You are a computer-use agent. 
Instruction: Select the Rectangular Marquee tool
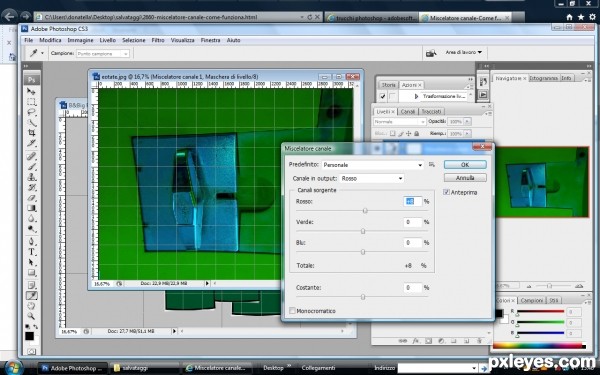[31, 102]
